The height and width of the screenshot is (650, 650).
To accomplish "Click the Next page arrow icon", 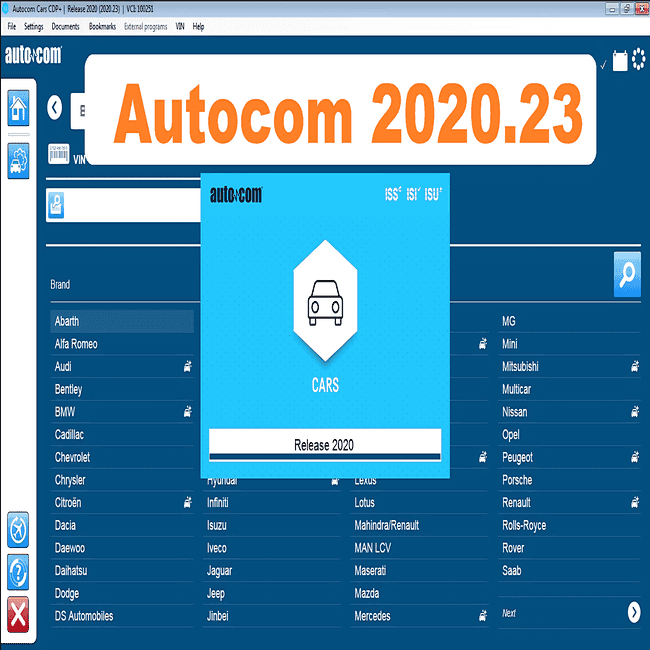I will coord(634,612).
